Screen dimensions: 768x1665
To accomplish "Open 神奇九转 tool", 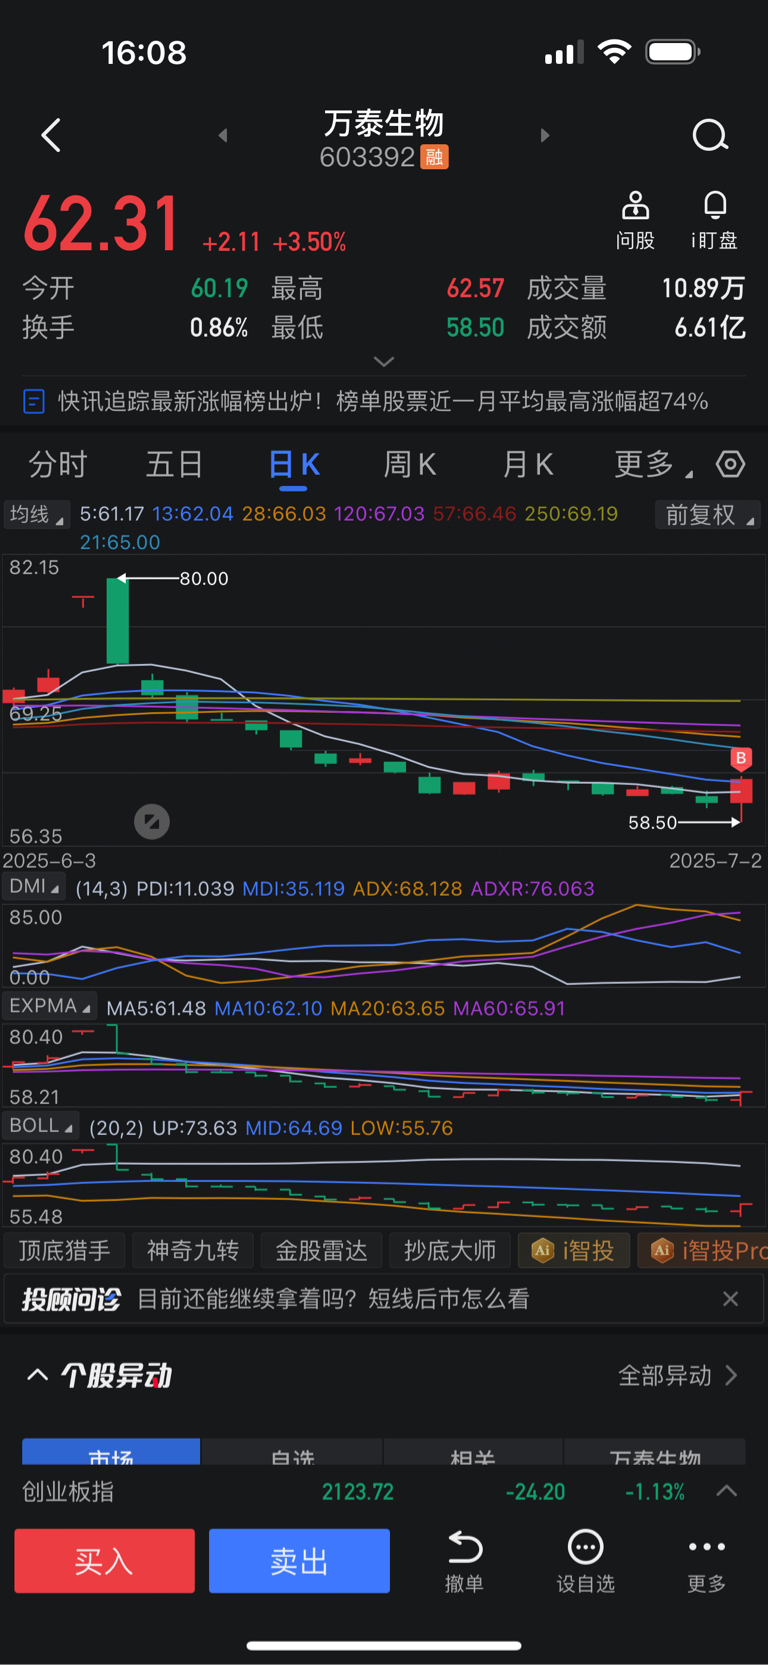I will (193, 1250).
